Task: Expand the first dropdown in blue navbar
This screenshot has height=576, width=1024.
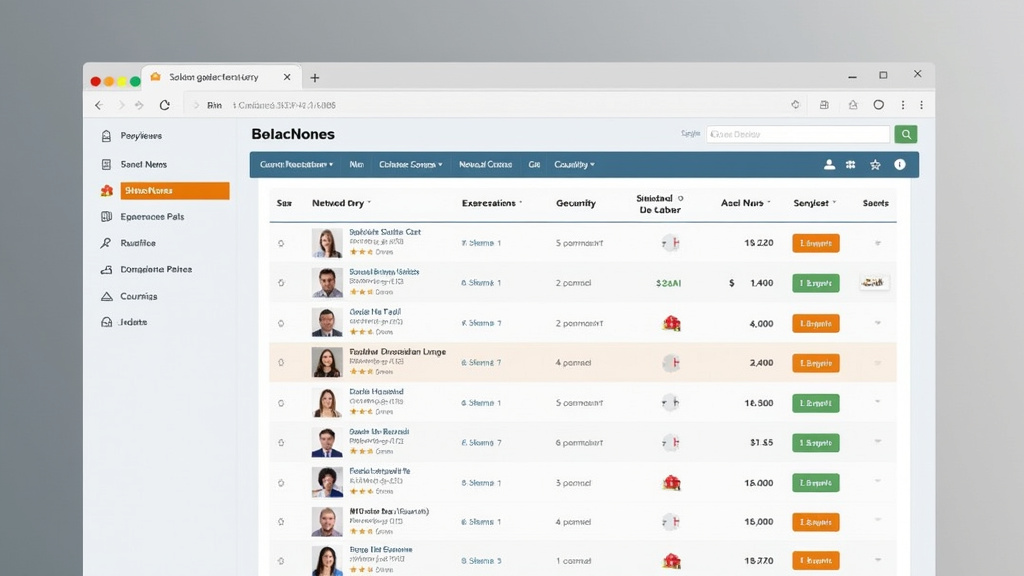Action: pos(296,165)
